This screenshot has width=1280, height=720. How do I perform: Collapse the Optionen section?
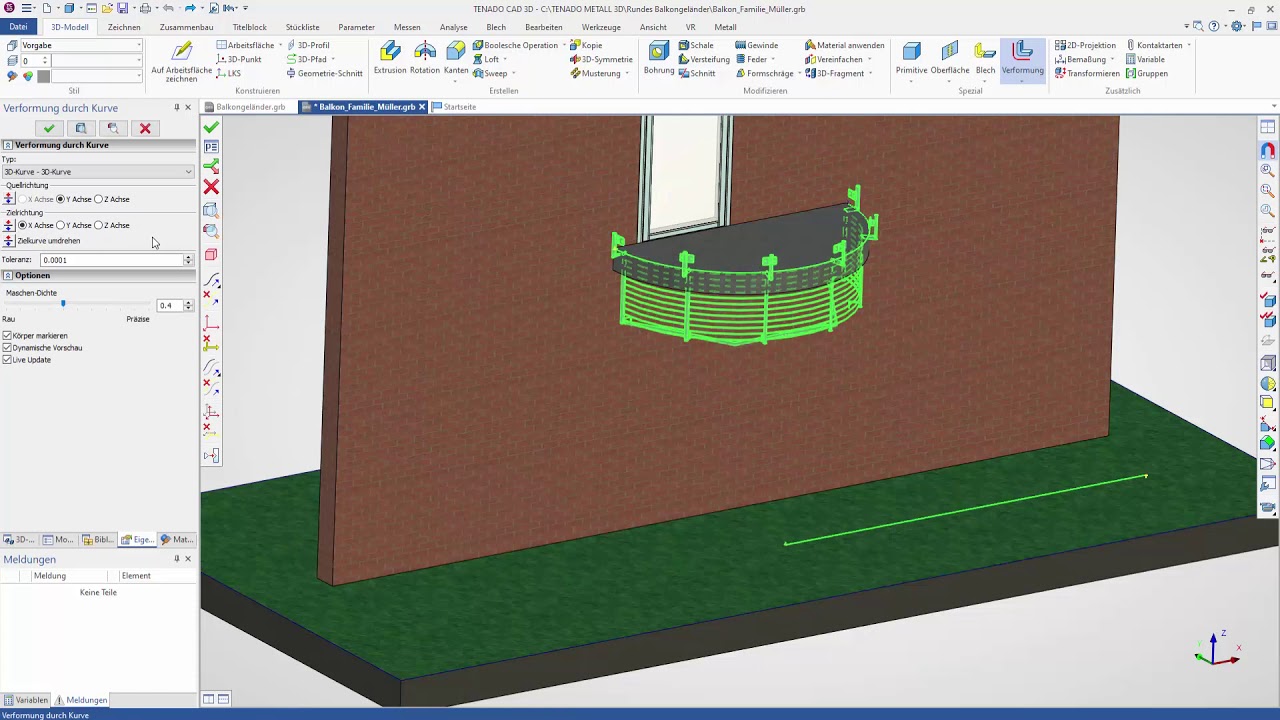(8, 275)
